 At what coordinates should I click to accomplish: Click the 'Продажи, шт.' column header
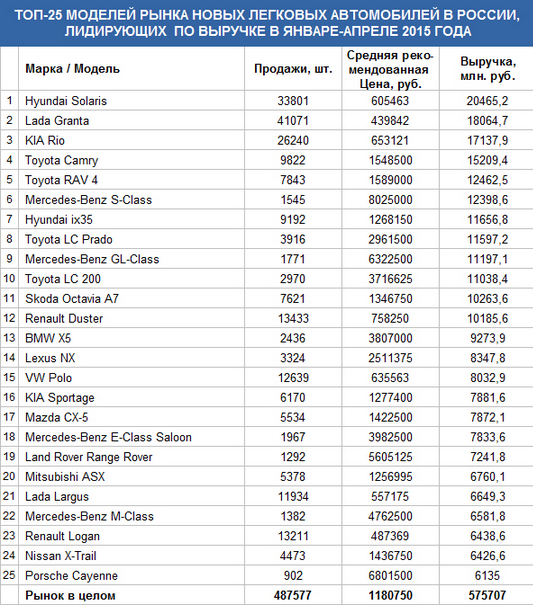[x=293, y=69]
